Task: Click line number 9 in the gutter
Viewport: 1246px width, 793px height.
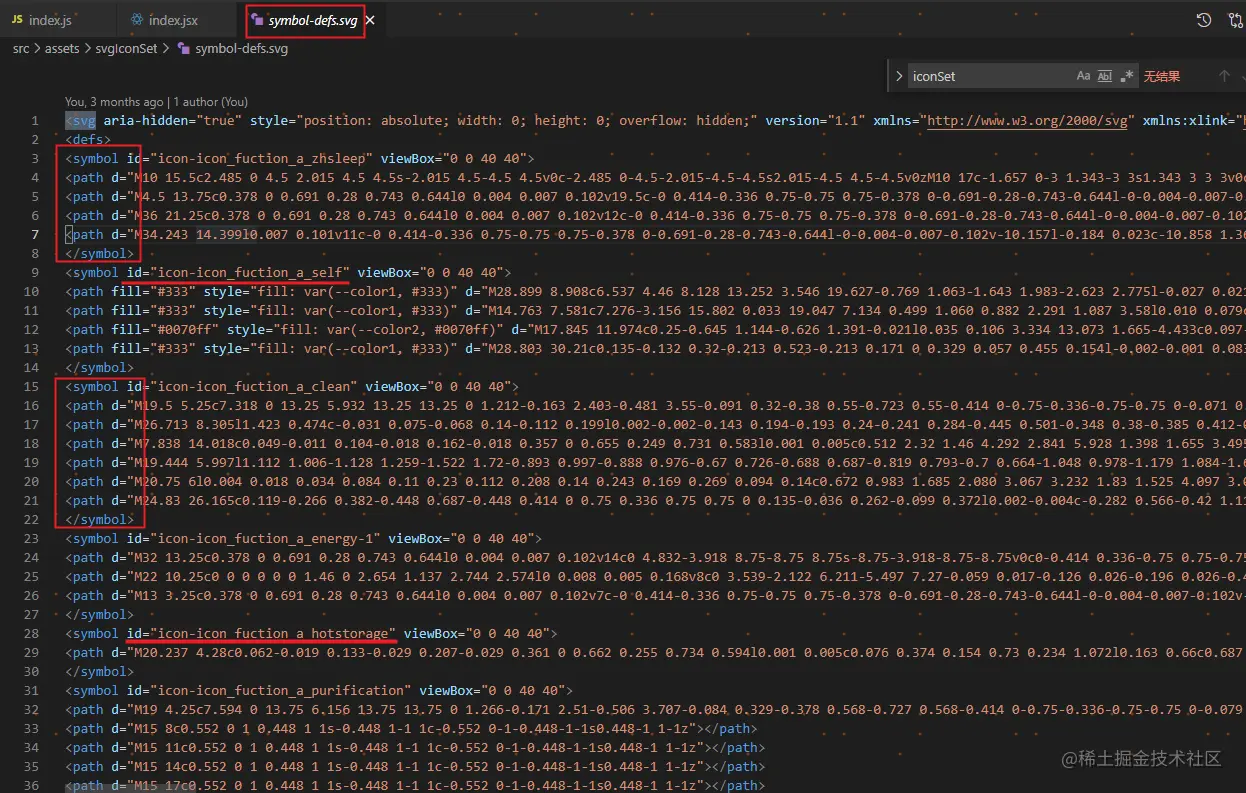Action: (x=34, y=272)
